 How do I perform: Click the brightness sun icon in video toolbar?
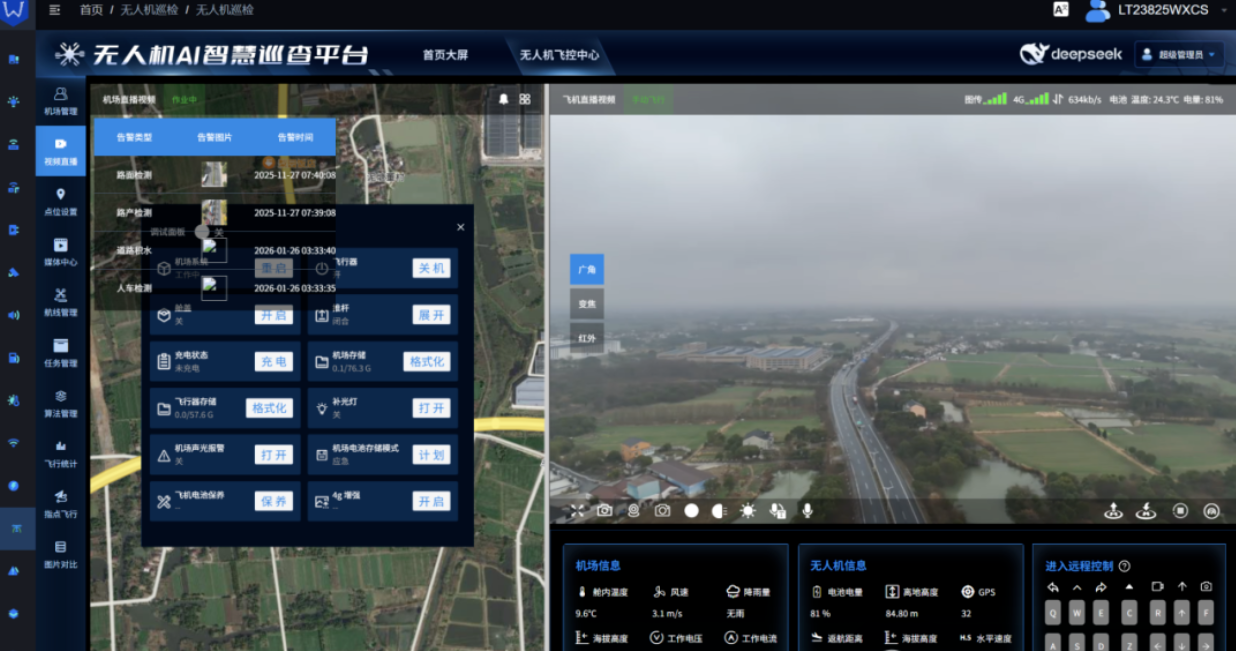(748, 511)
